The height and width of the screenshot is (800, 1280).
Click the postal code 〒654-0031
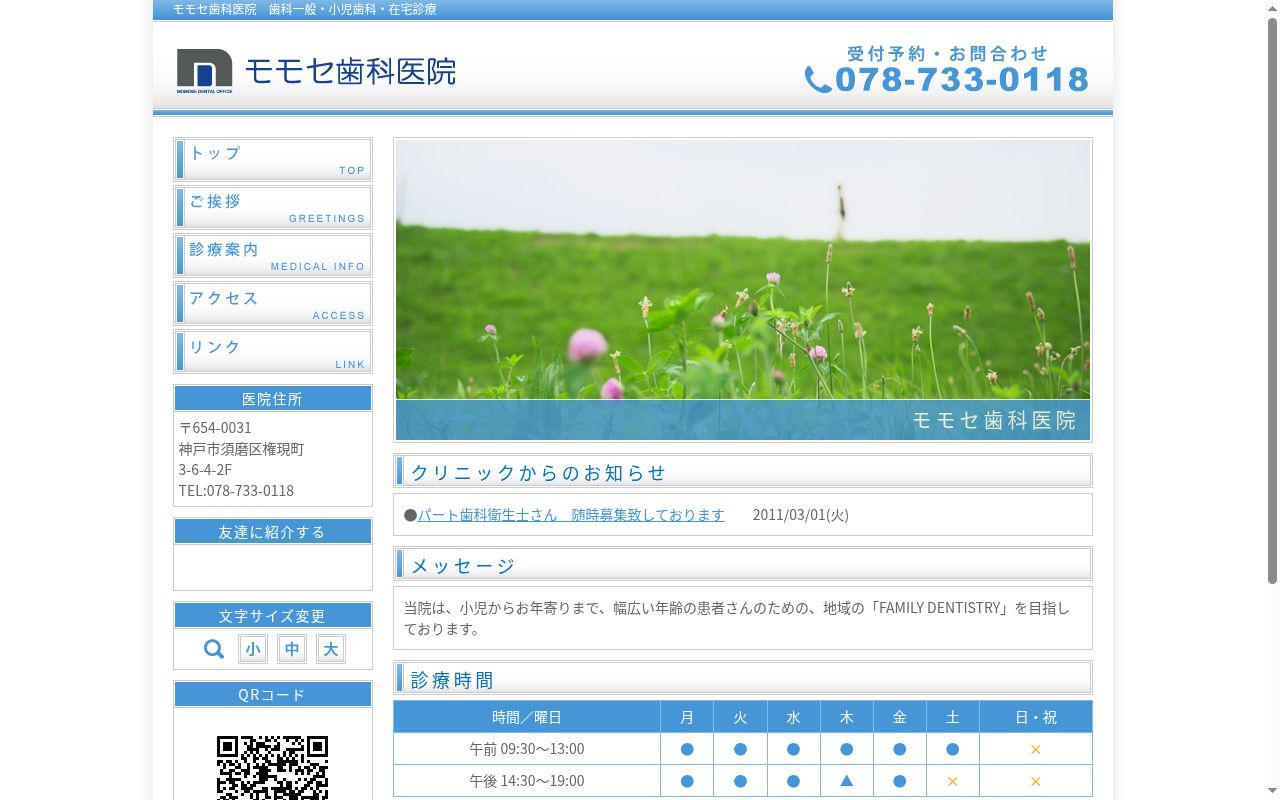216,428
